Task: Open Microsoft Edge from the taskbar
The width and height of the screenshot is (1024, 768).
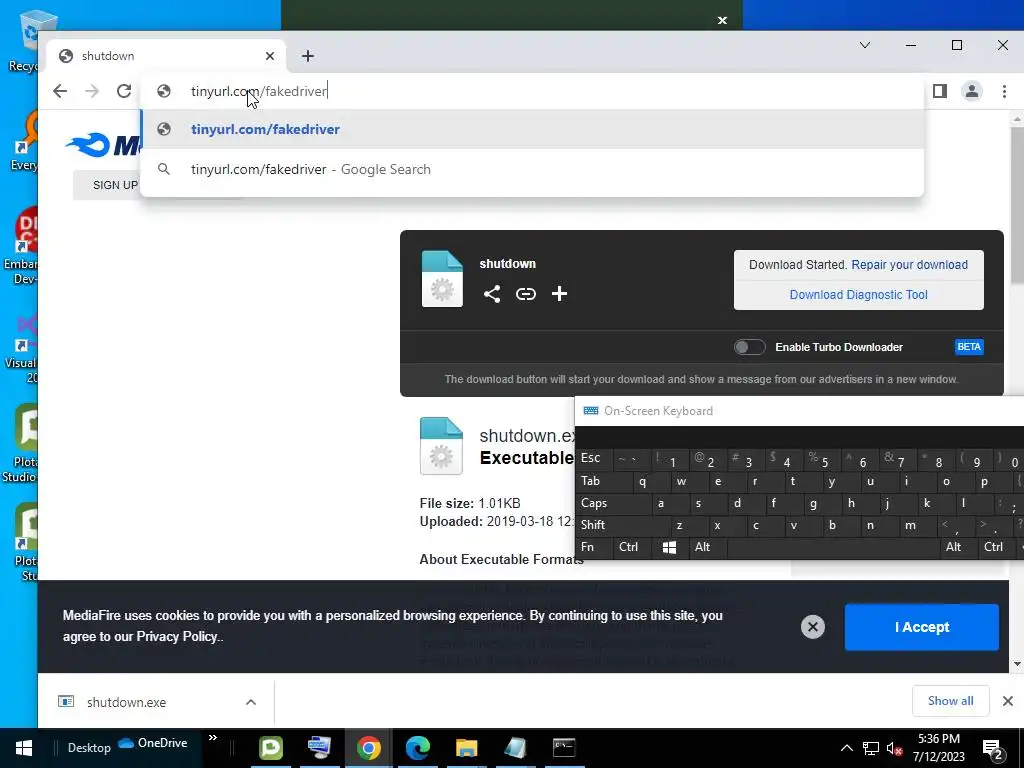Action: click(418, 748)
